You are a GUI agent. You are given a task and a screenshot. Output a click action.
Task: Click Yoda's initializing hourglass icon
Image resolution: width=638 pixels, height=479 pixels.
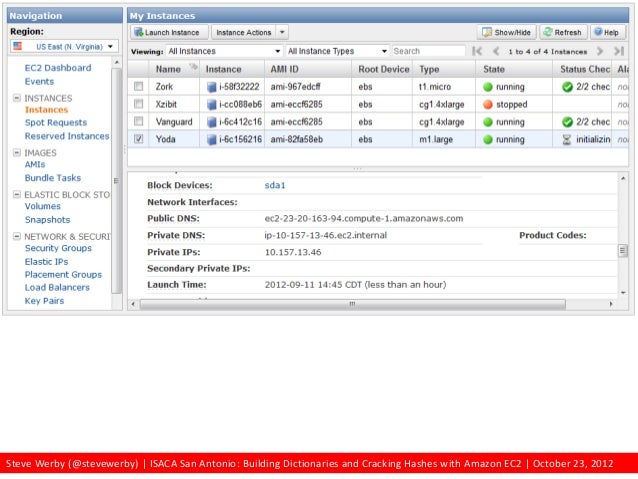pyautogui.click(x=566, y=140)
